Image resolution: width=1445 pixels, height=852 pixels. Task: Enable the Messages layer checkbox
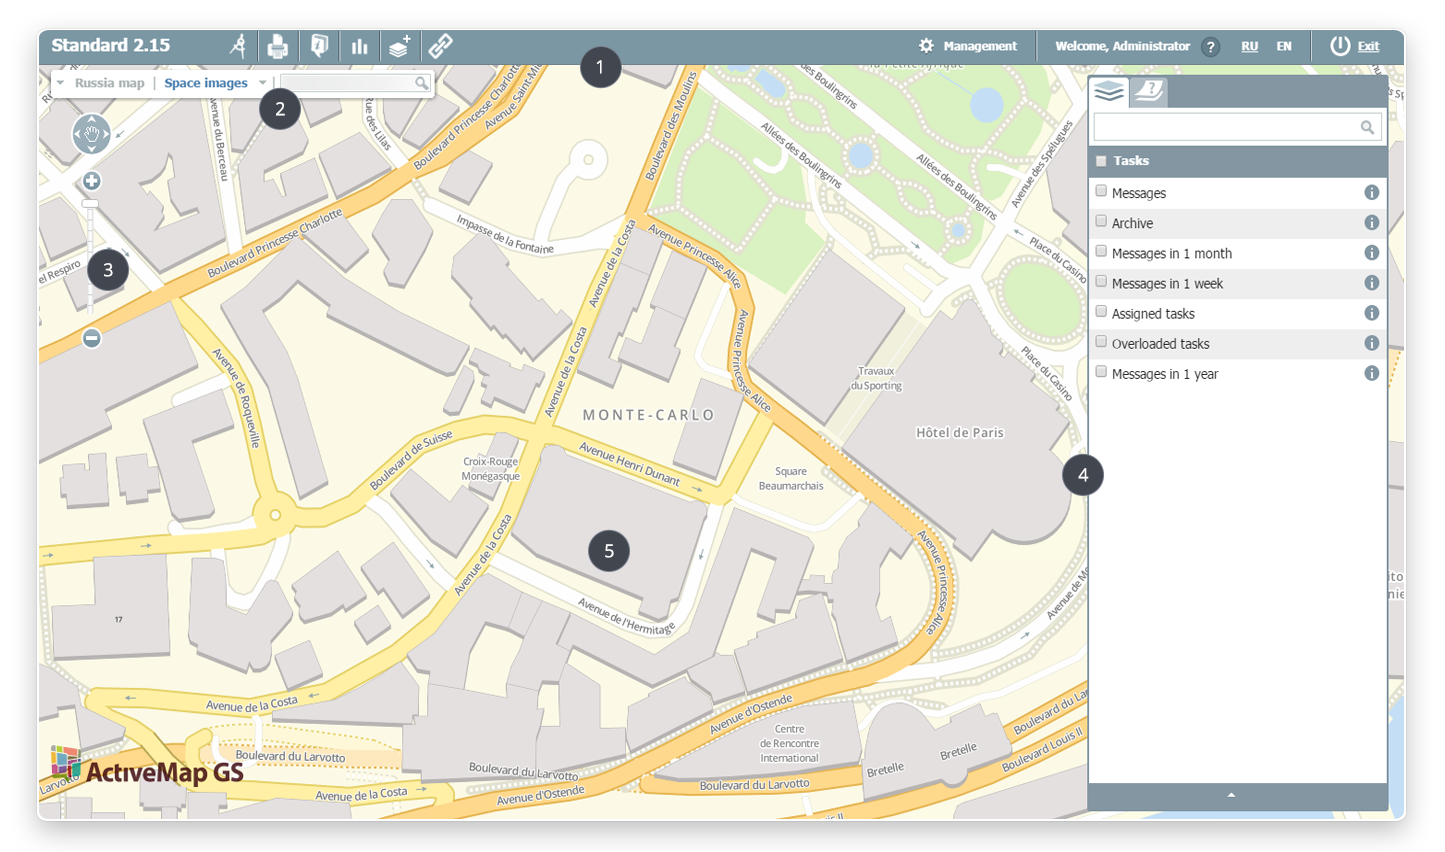[x=1101, y=191]
